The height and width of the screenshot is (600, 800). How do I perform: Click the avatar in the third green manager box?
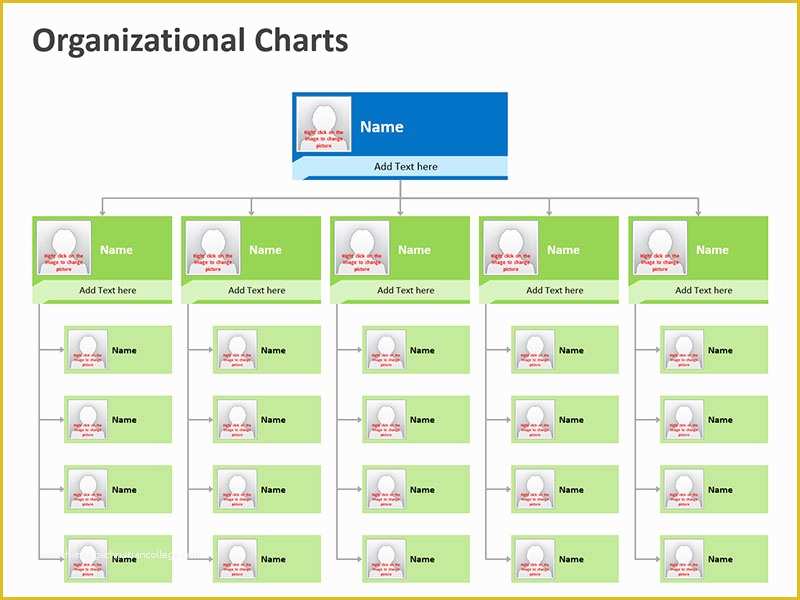tap(362, 248)
